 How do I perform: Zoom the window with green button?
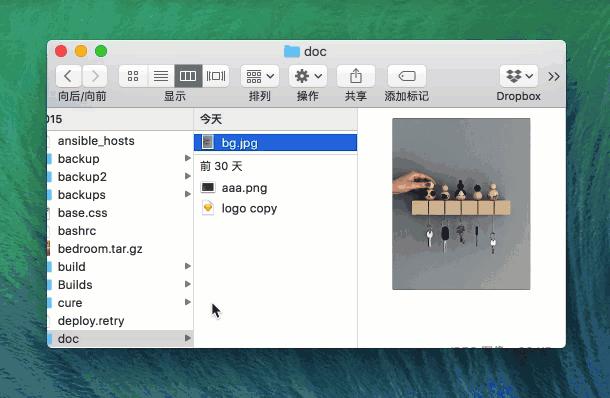coord(101,51)
